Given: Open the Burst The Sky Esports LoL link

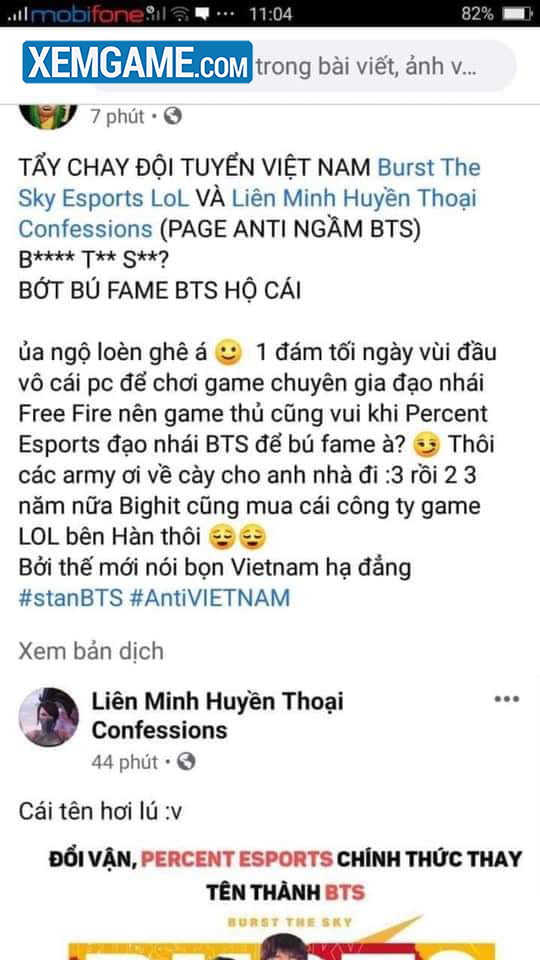Looking at the screenshot, I should (x=250, y=183).
